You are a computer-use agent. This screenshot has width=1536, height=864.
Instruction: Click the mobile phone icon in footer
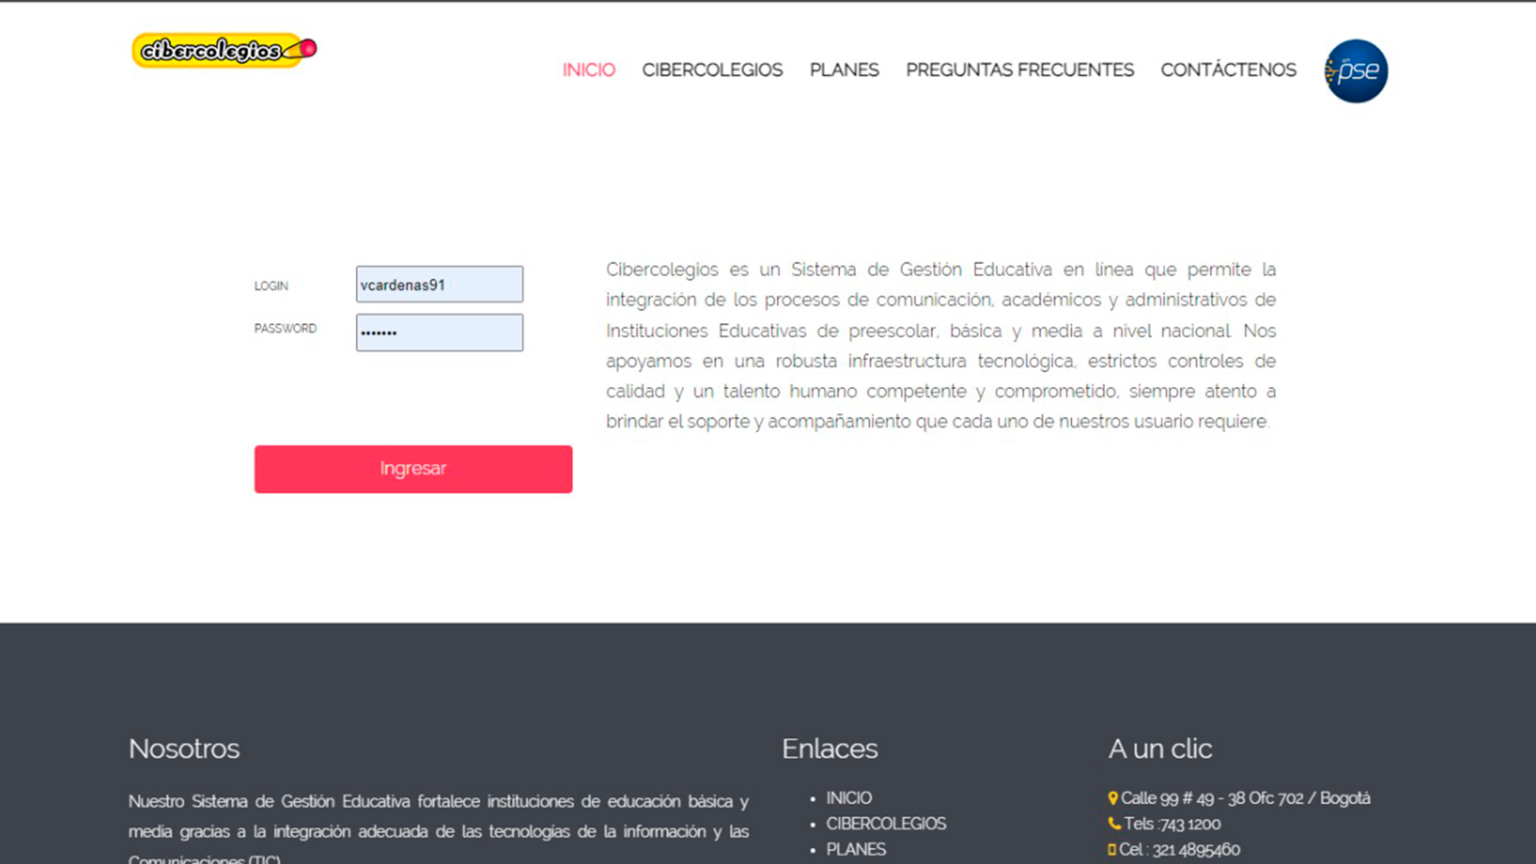(1111, 850)
